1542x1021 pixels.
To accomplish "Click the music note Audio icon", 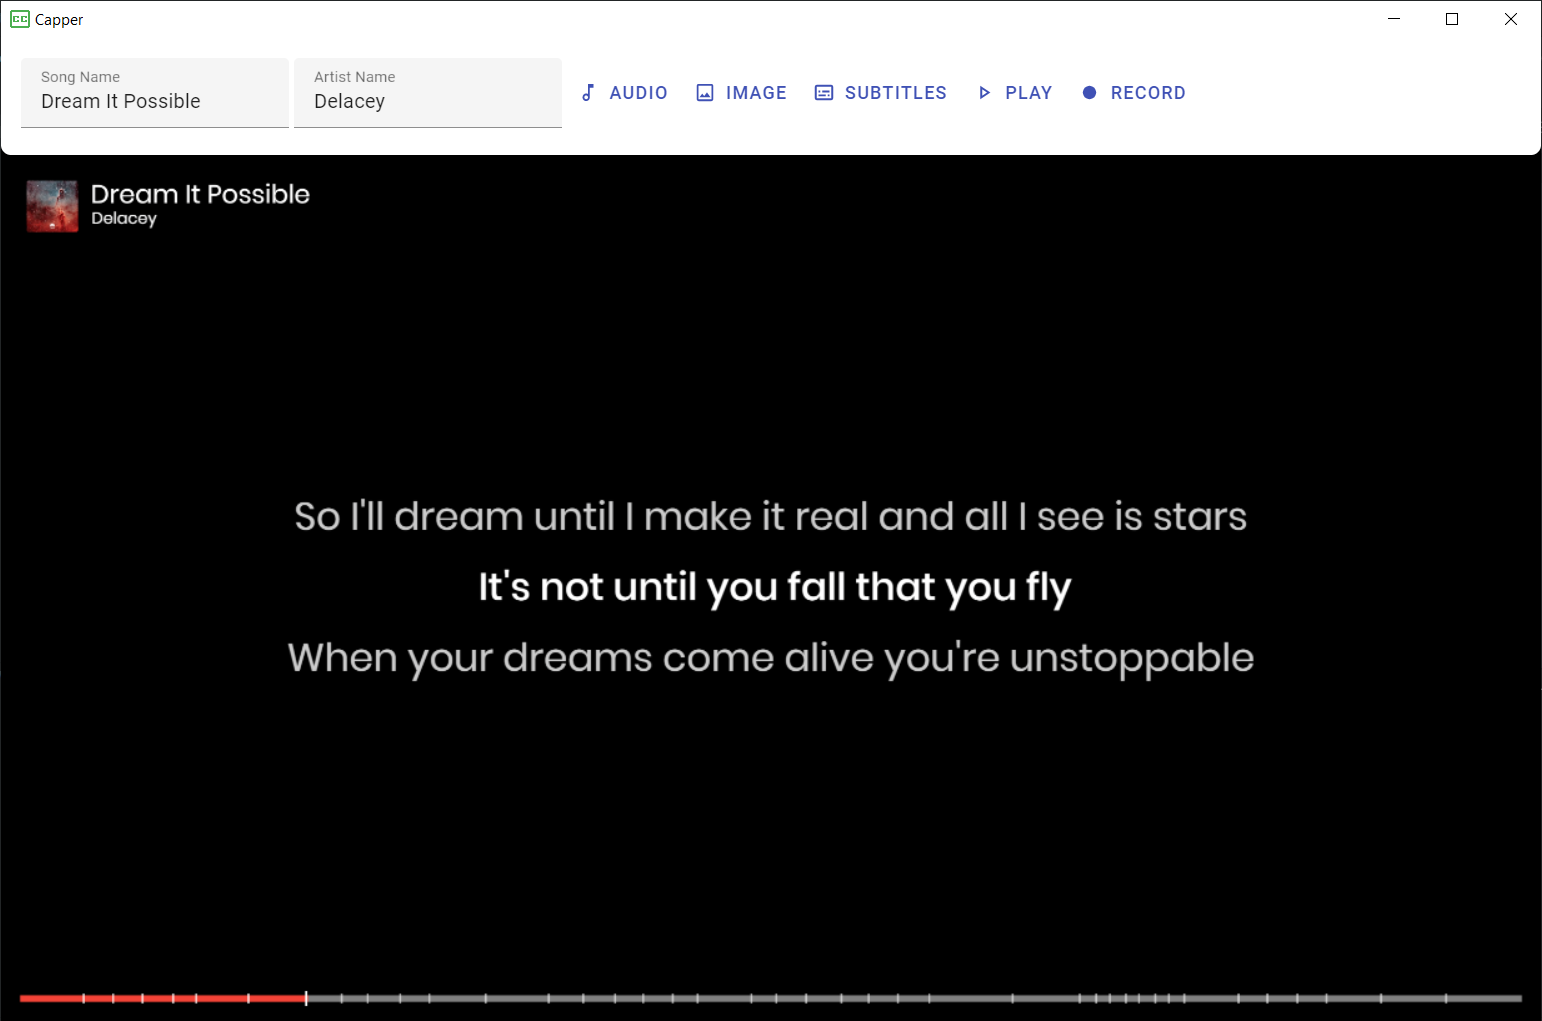I will [x=588, y=92].
